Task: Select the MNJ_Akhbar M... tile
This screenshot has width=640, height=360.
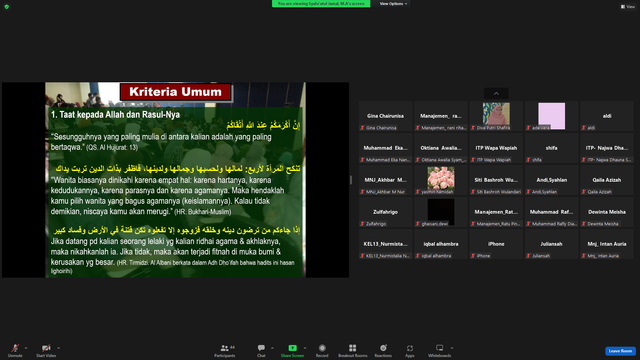Action: (386, 180)
